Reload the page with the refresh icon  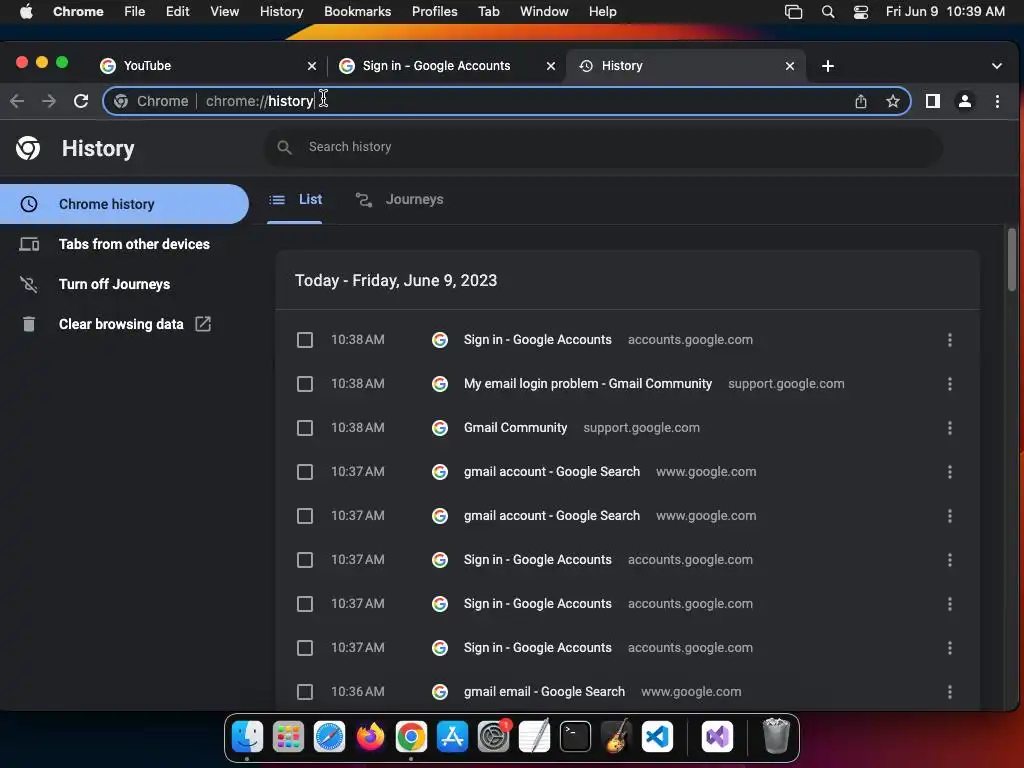click(81, 101)
